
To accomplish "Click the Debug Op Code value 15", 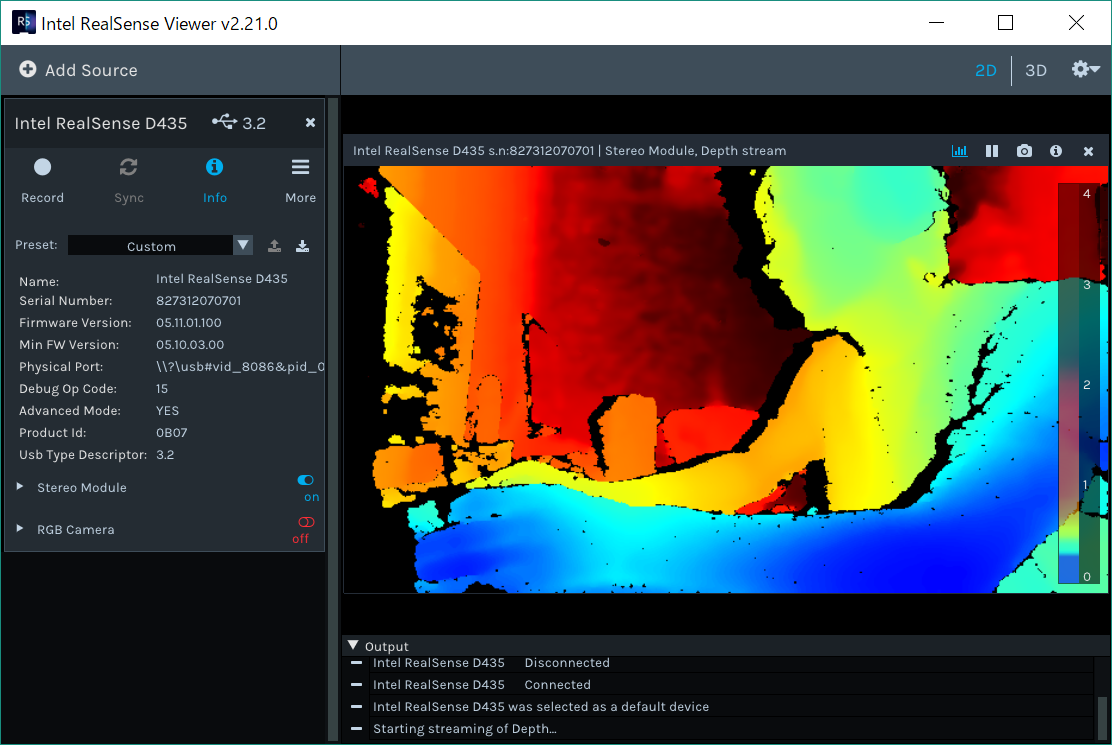I will 162,388.
